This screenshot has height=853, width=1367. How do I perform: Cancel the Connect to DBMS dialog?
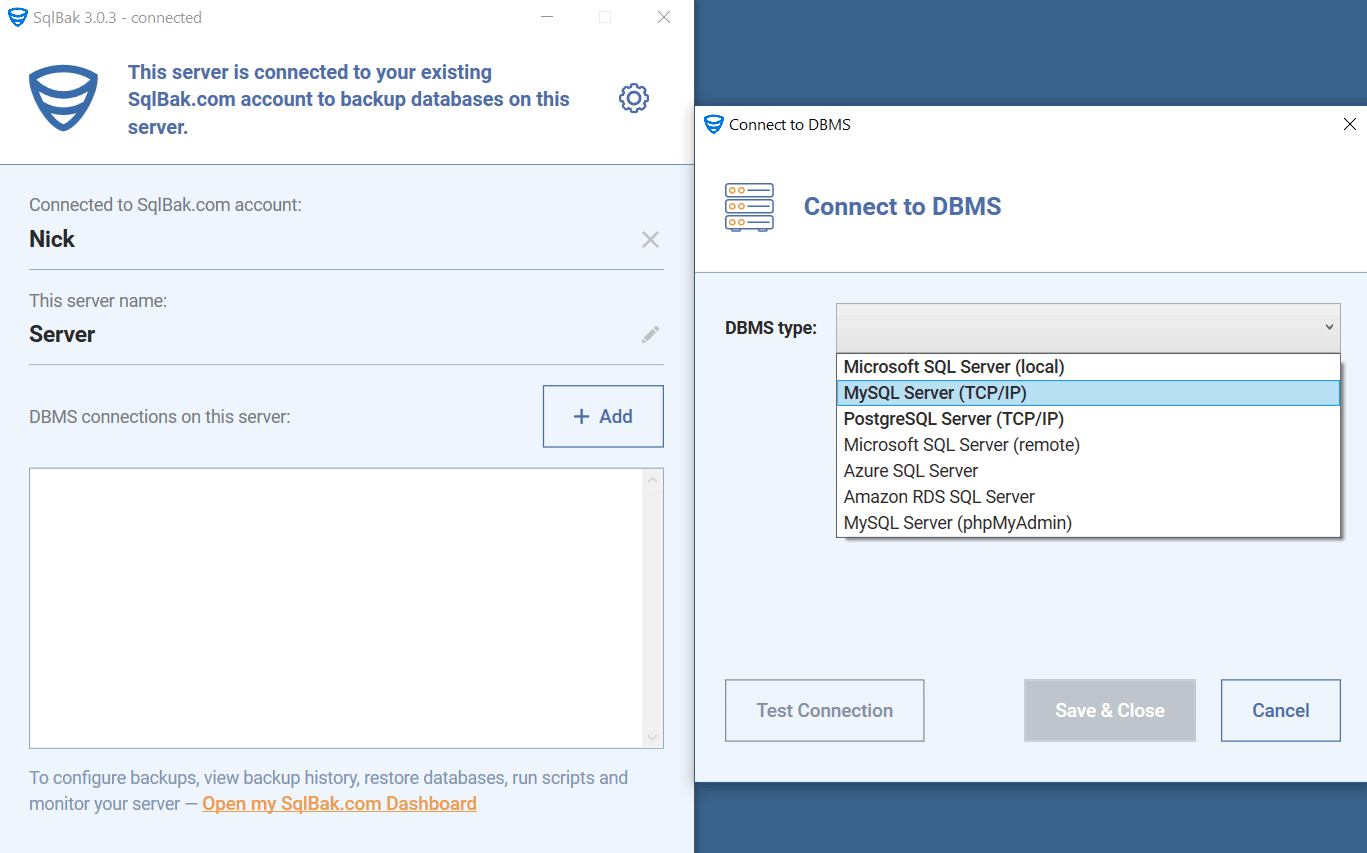click(1280, 710)
